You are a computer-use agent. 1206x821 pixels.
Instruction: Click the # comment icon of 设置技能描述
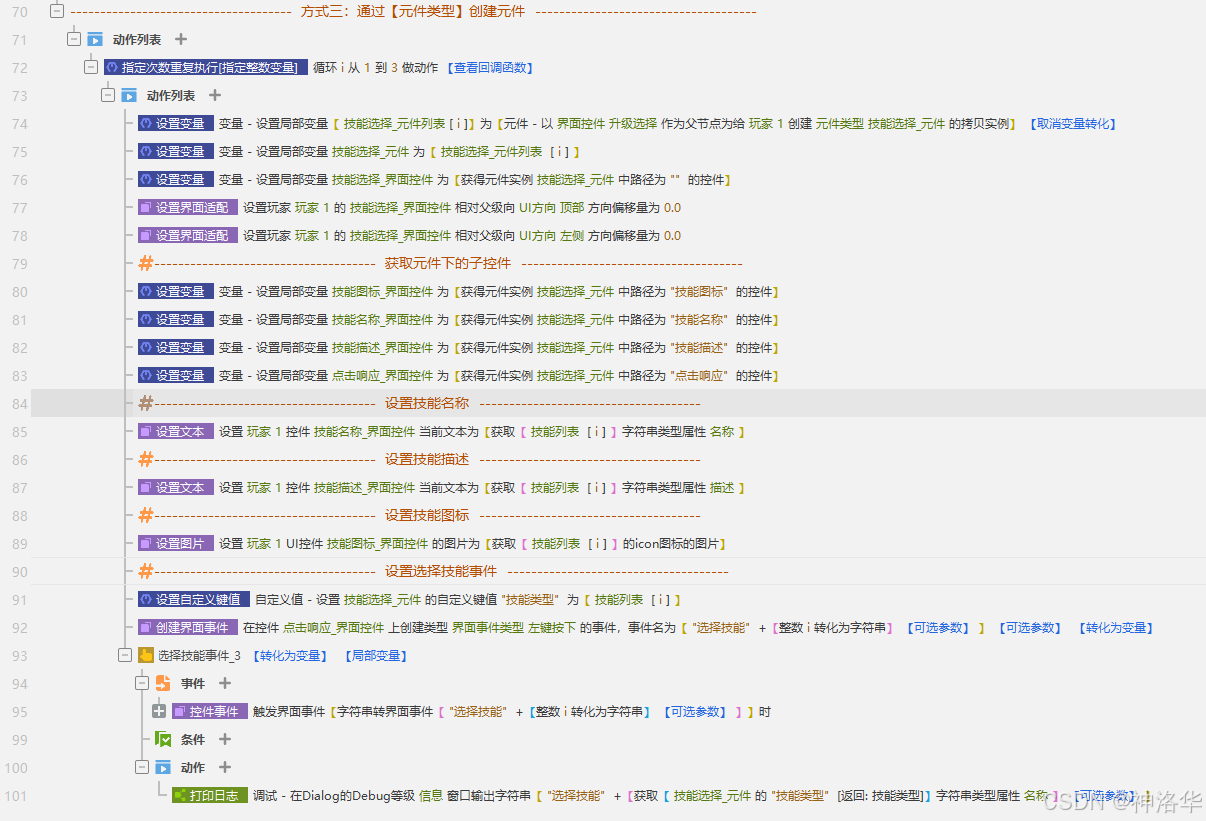click(x=146, y=459)
